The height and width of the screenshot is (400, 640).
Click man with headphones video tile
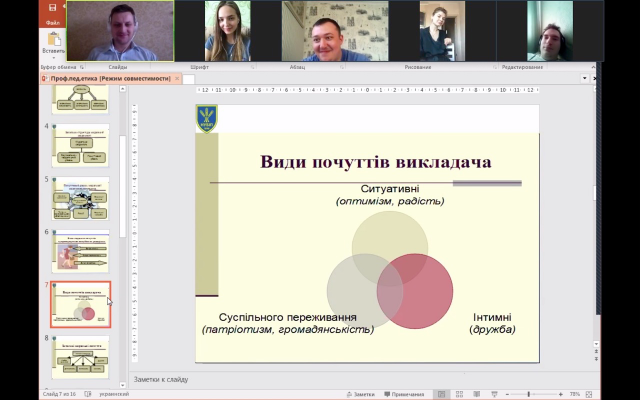(550, 31)
